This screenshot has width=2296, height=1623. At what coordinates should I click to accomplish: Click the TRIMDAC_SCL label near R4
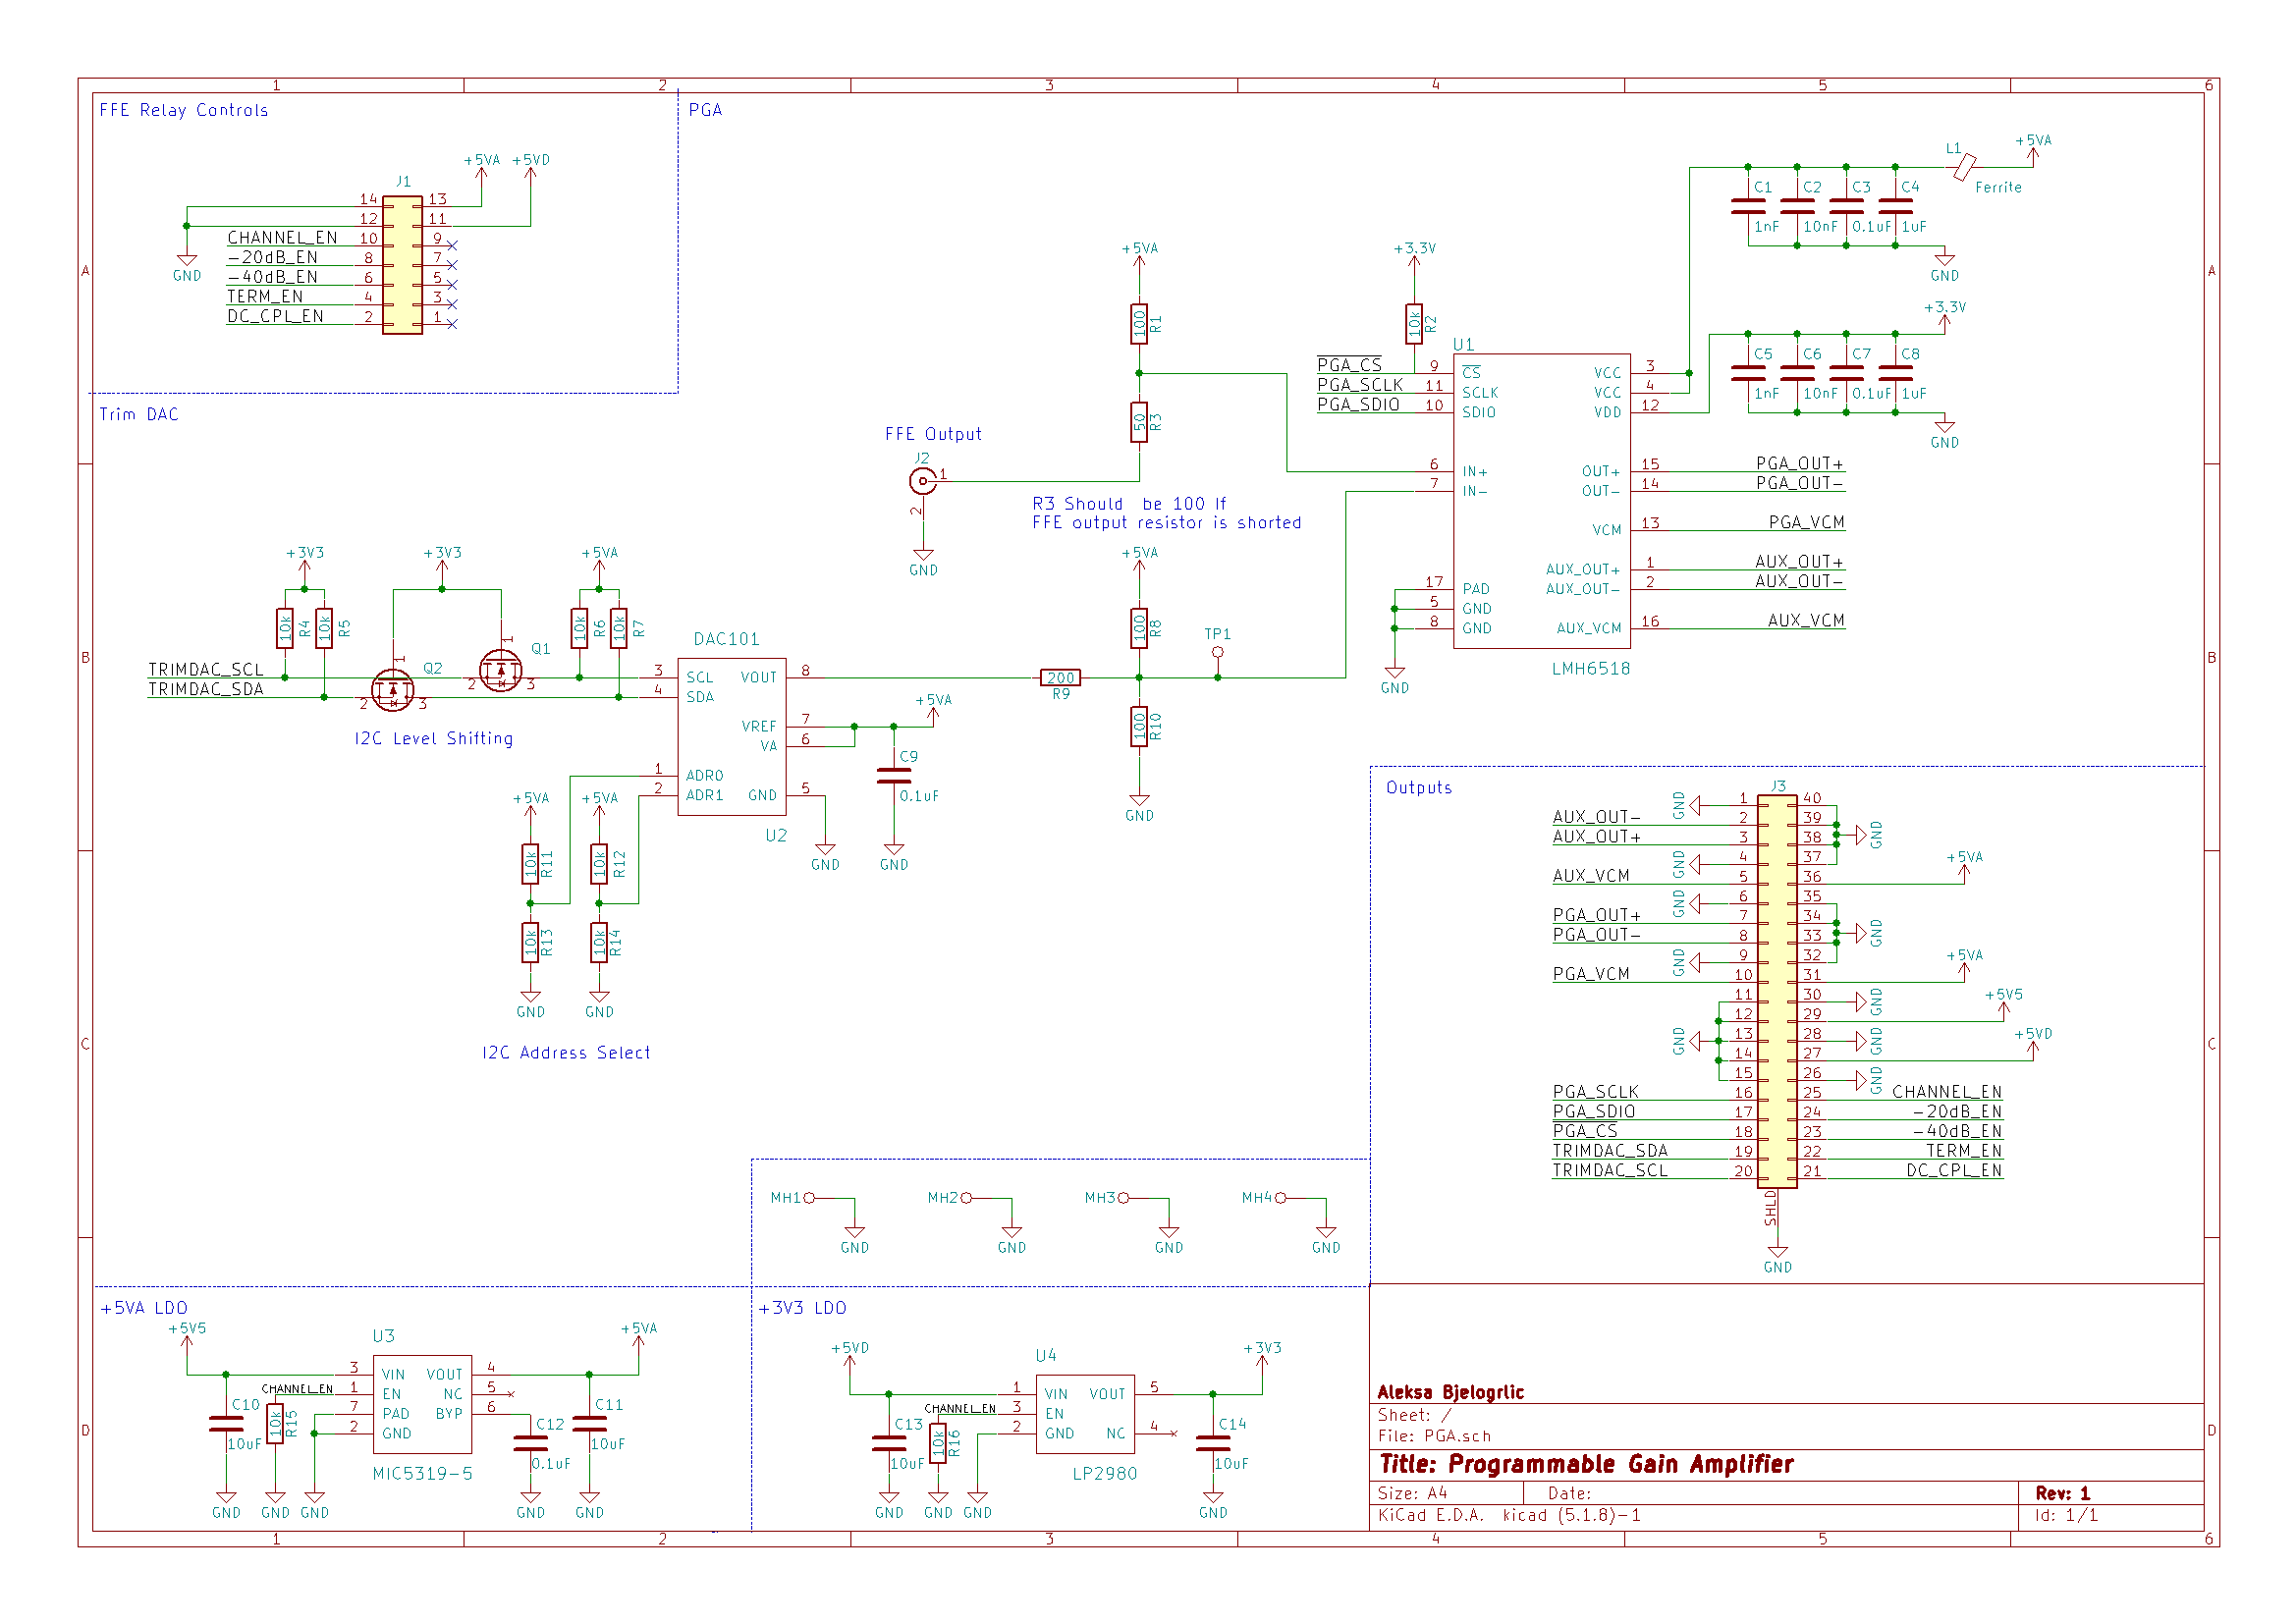coord(205,669)
